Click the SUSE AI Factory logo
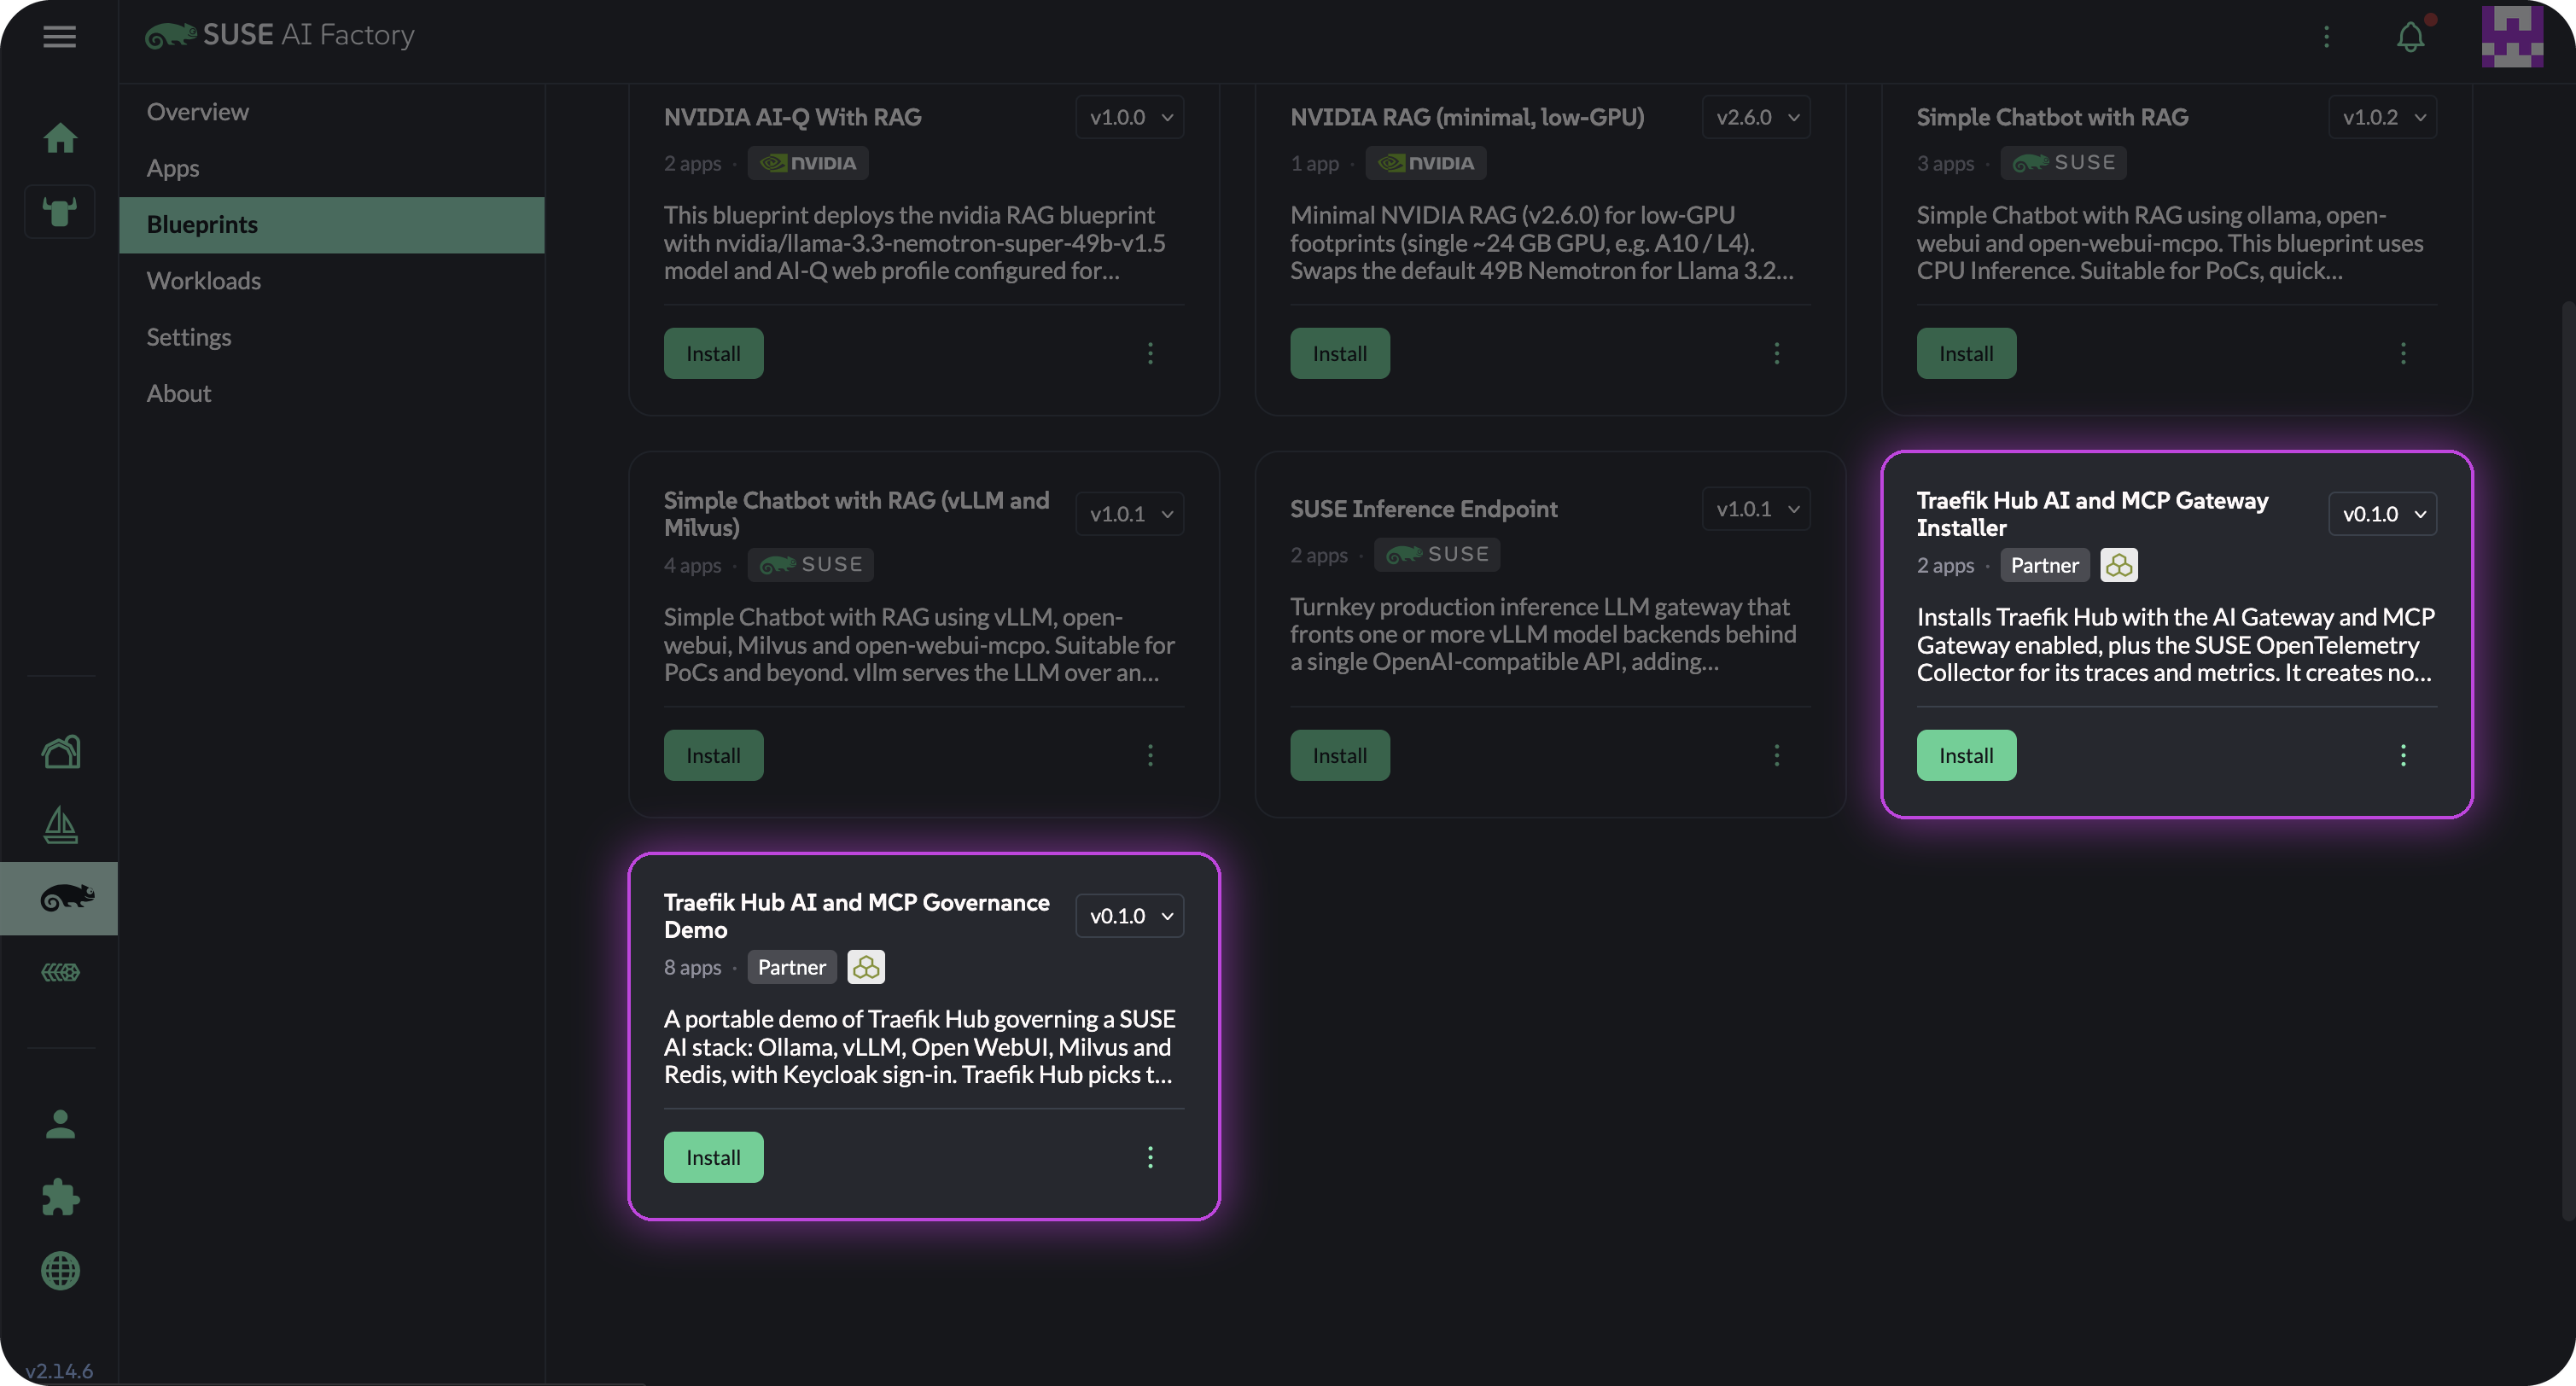Screen dimensions: 2576x1386 (279, 35)
